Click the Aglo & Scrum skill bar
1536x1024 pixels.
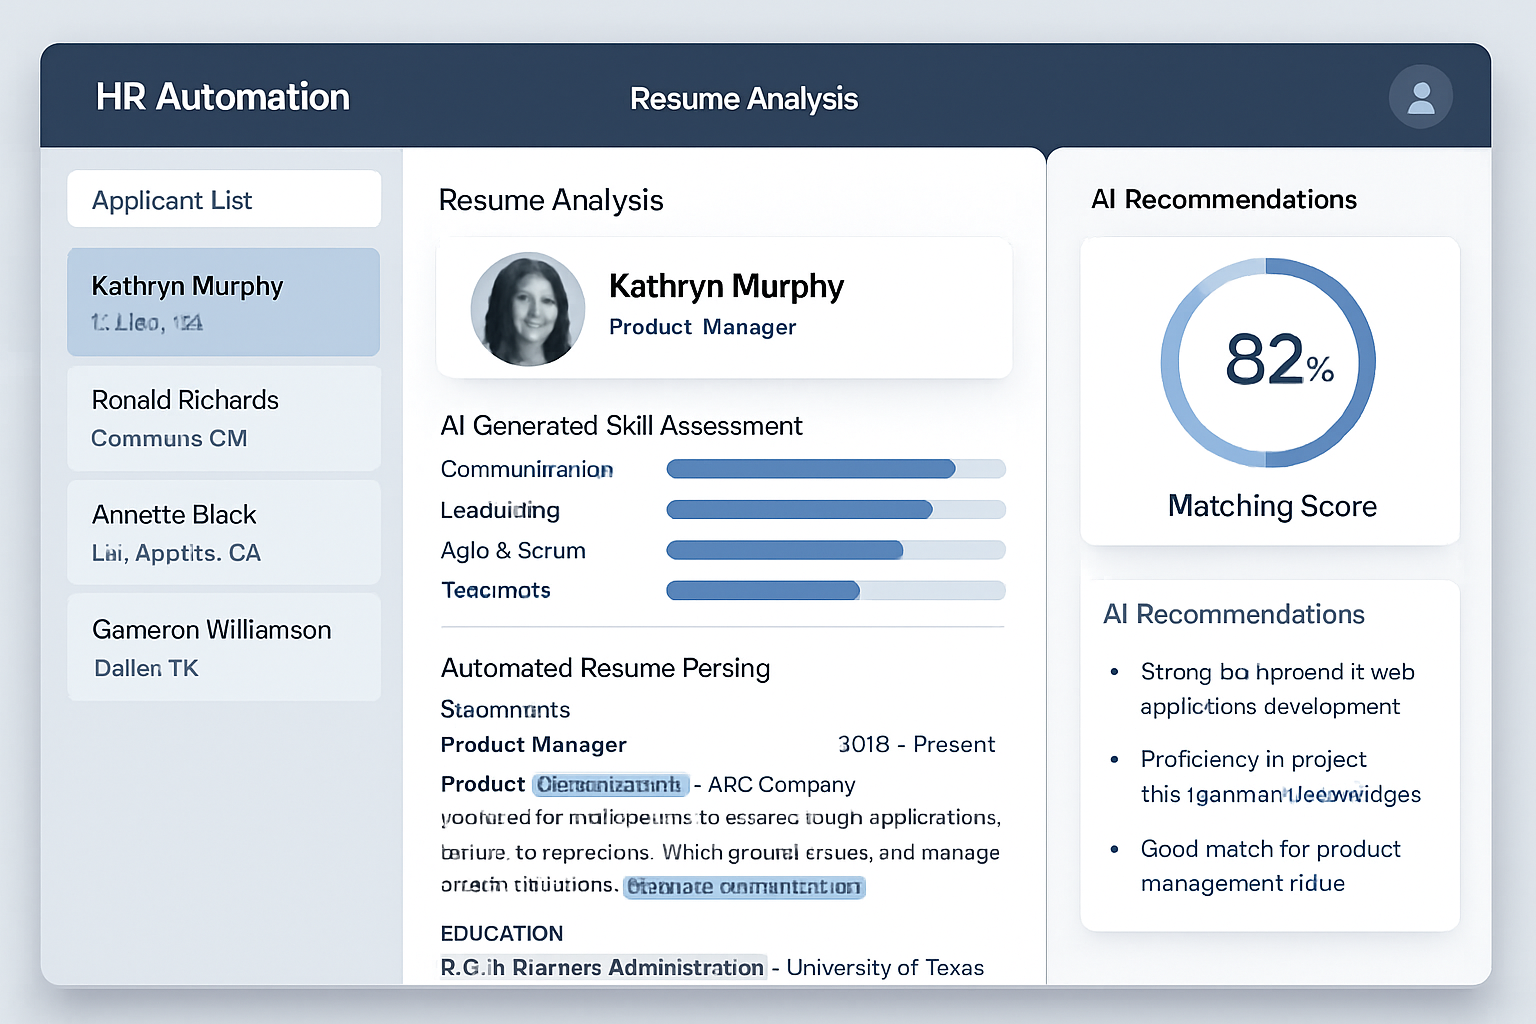[835, 550]
